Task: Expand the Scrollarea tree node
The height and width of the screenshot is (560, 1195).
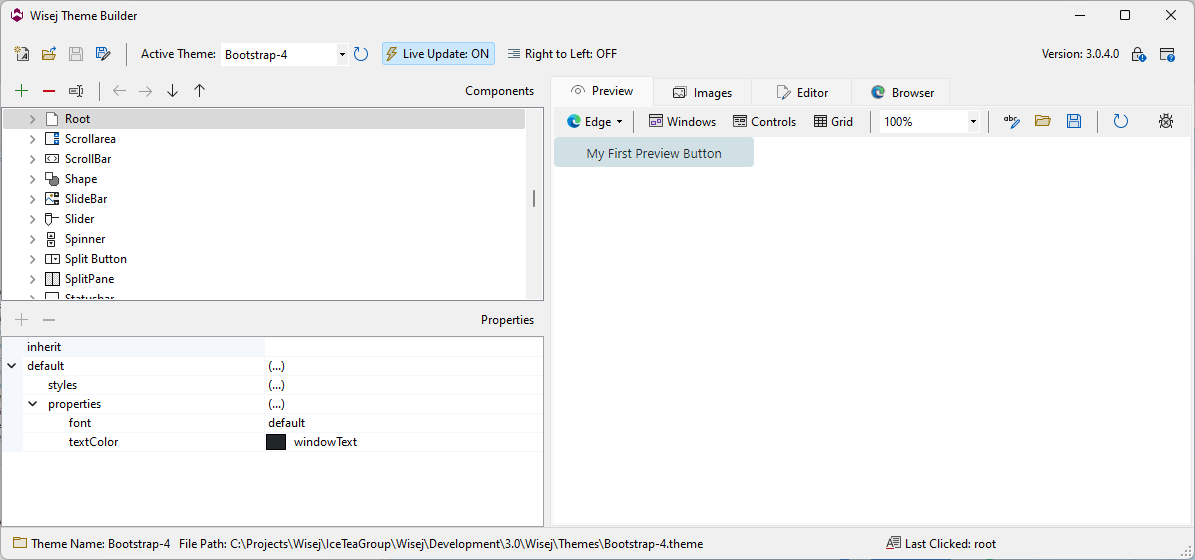Action: click(32, 139)
